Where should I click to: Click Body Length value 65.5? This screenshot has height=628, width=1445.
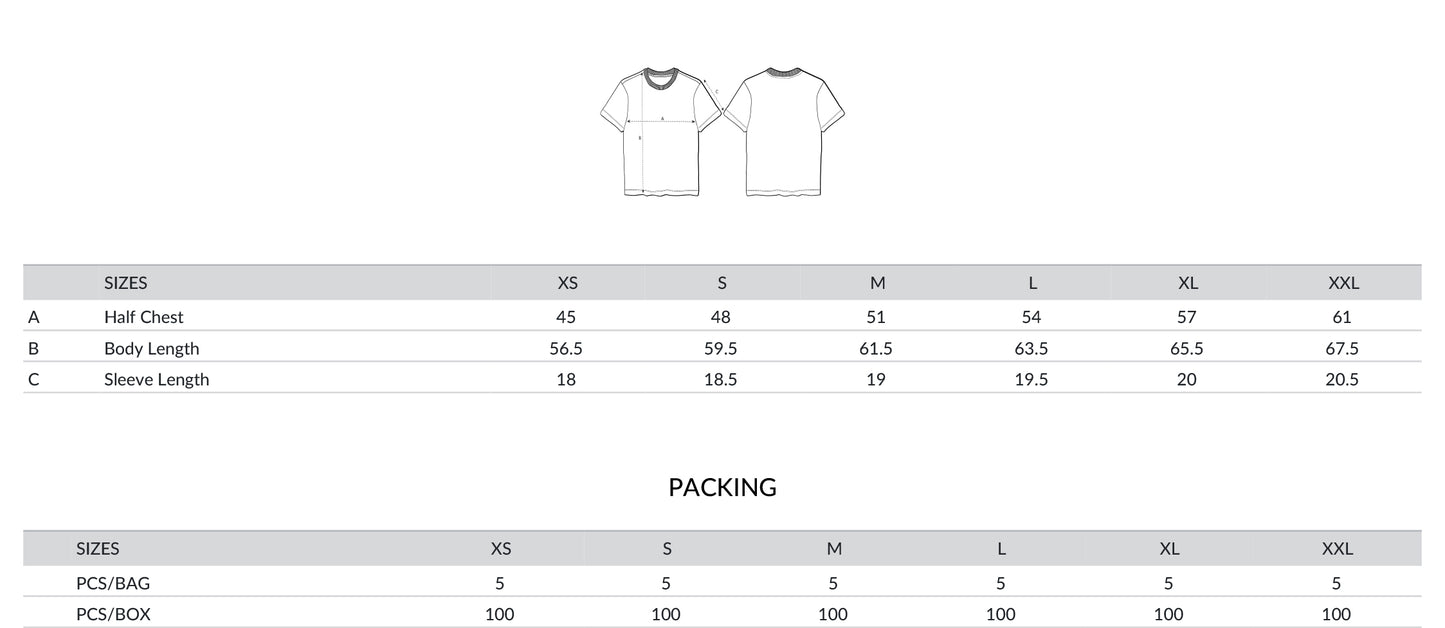tap(1187, 349)
